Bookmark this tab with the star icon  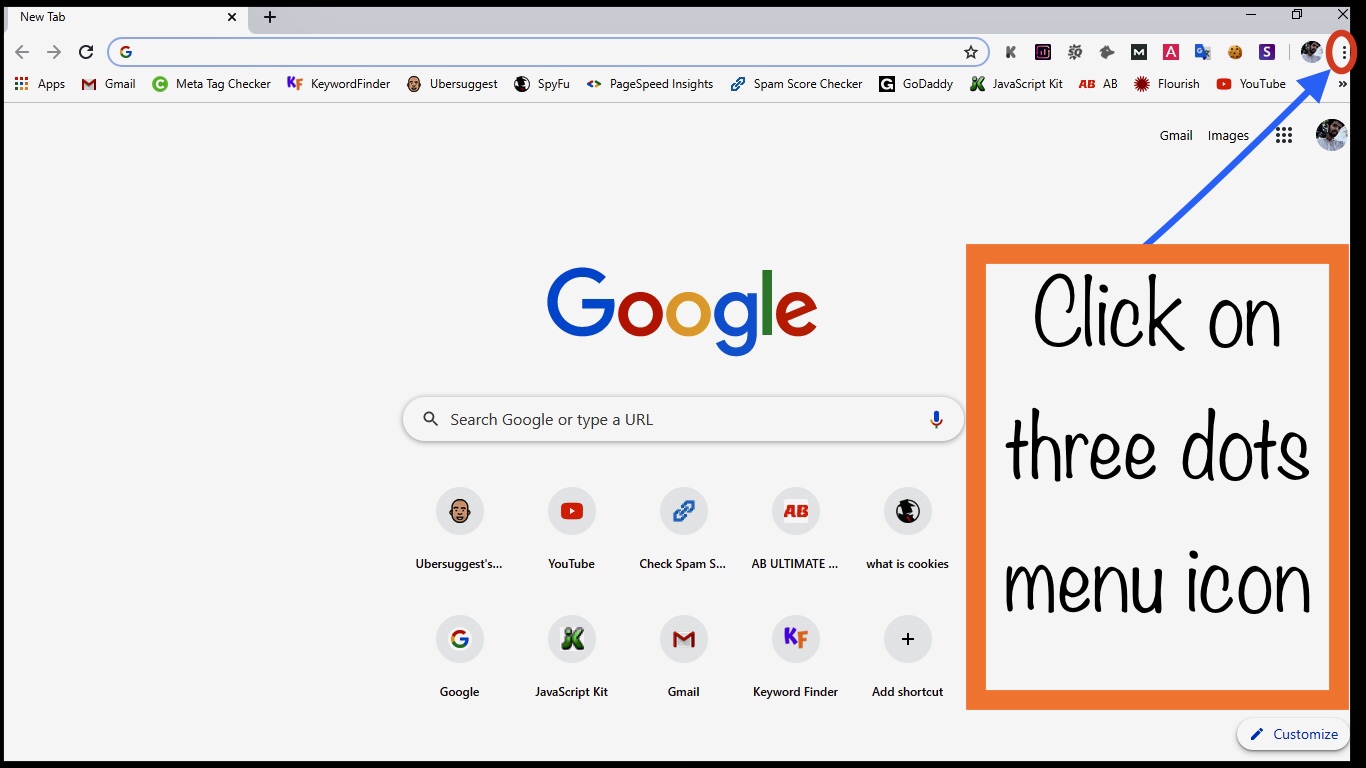[970, 52]
